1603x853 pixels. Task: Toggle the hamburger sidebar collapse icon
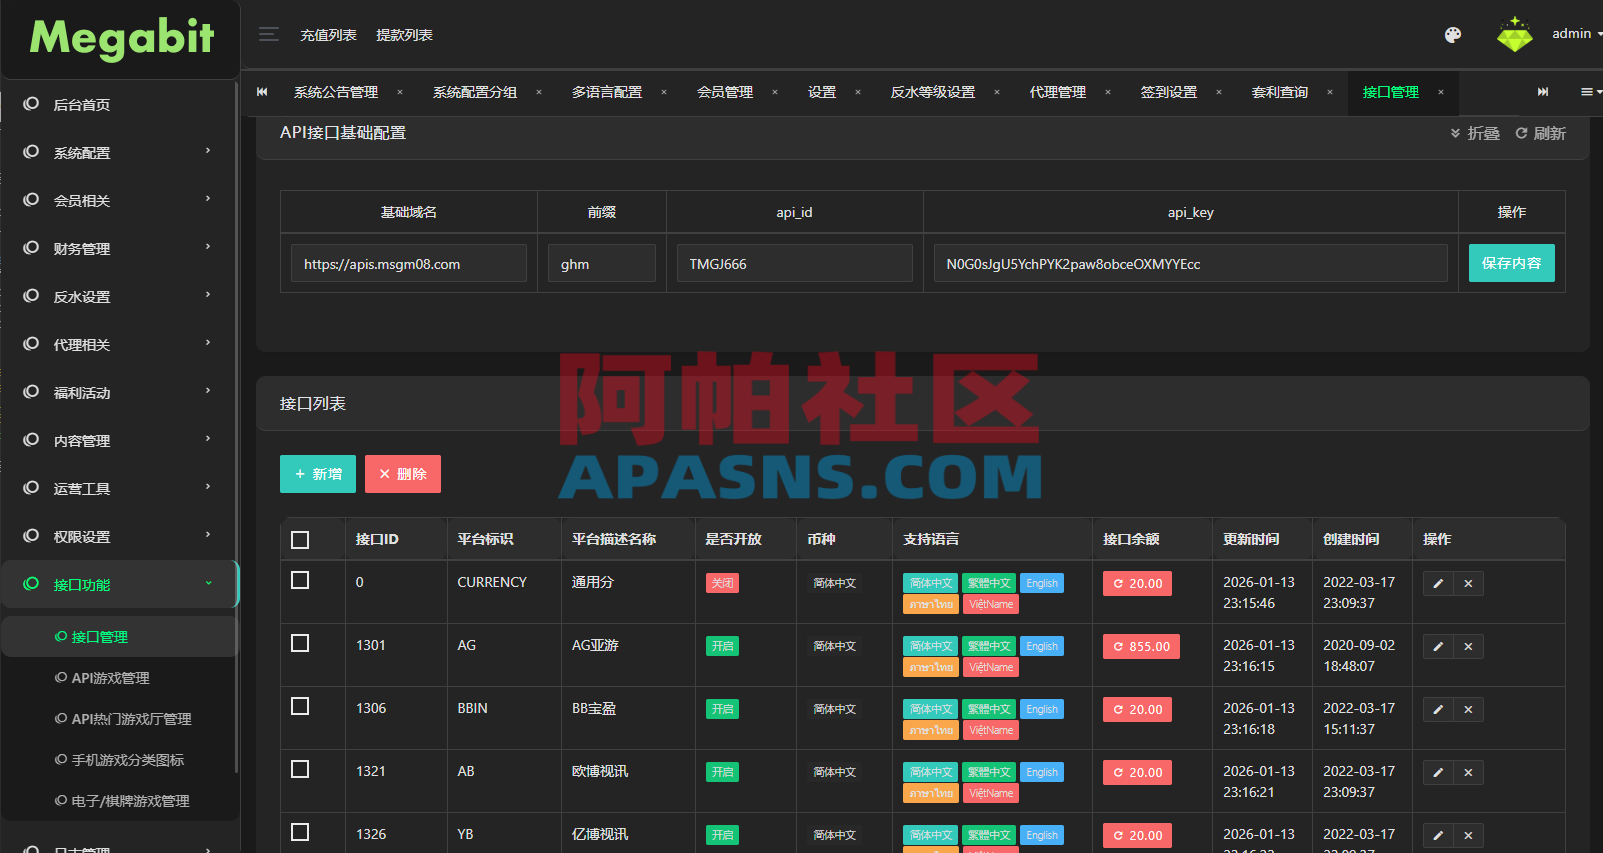tap(268, 34)
